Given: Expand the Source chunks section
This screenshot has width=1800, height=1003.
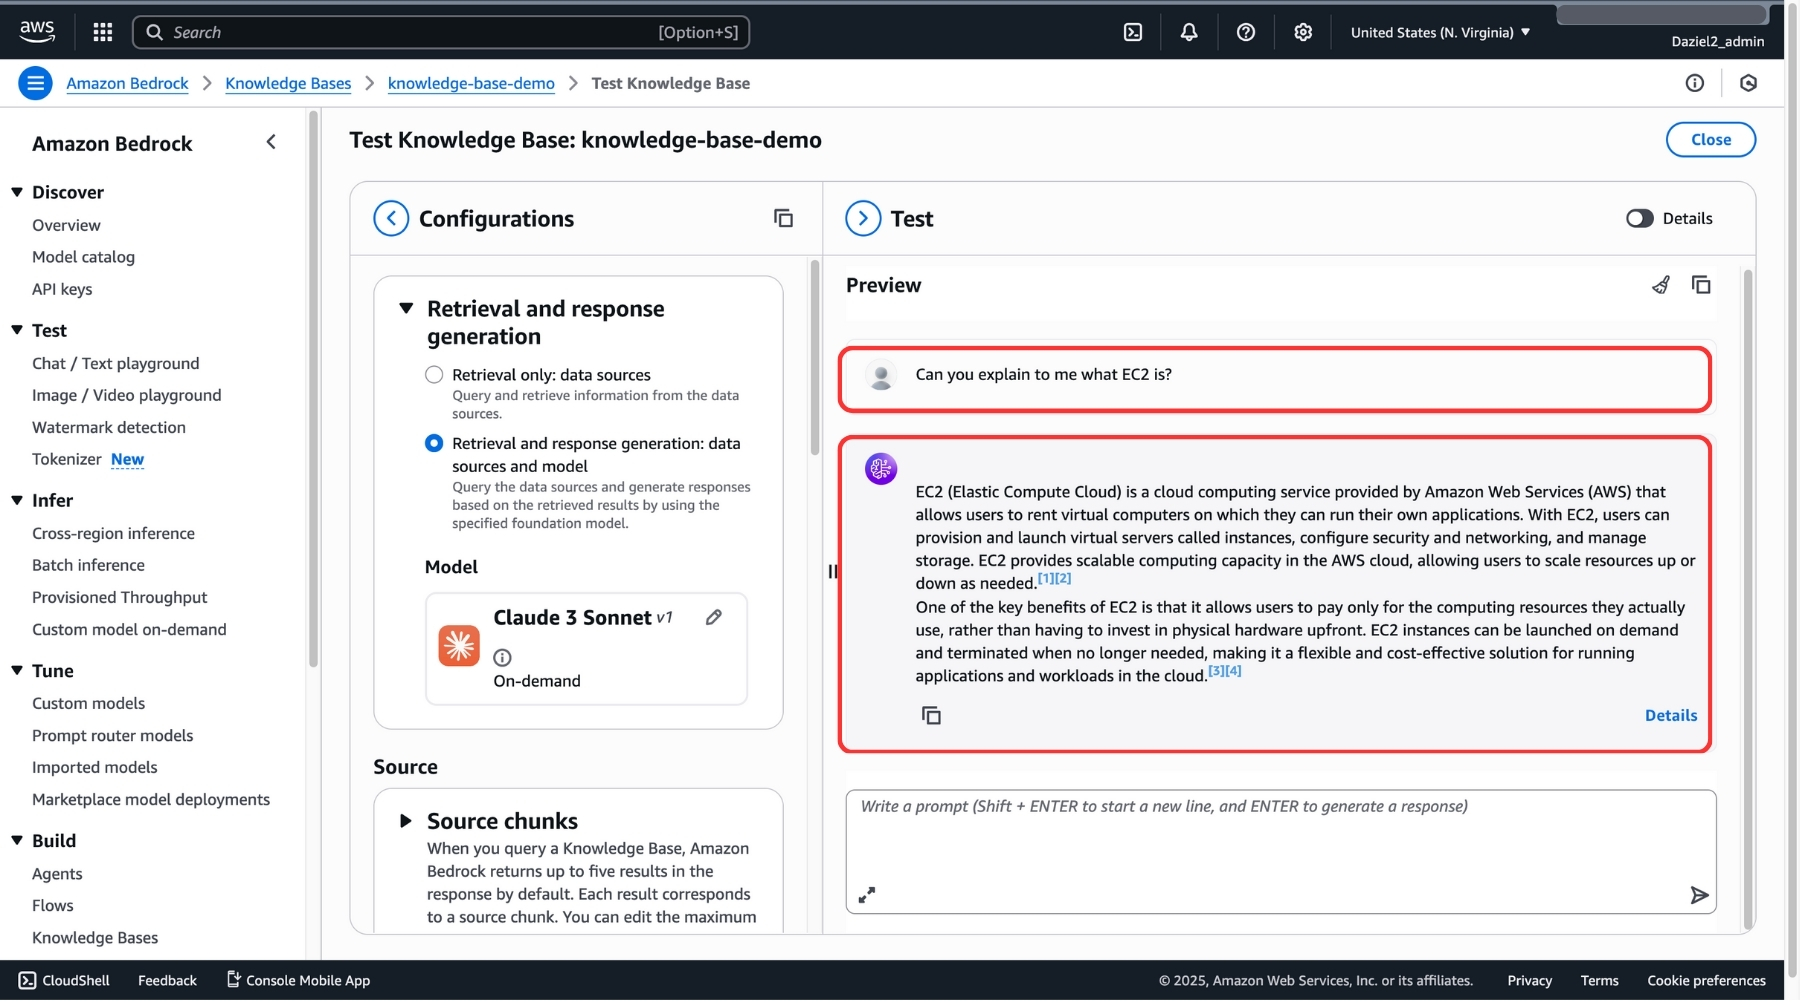Looking at the screenshot, I should click(406, 821).
